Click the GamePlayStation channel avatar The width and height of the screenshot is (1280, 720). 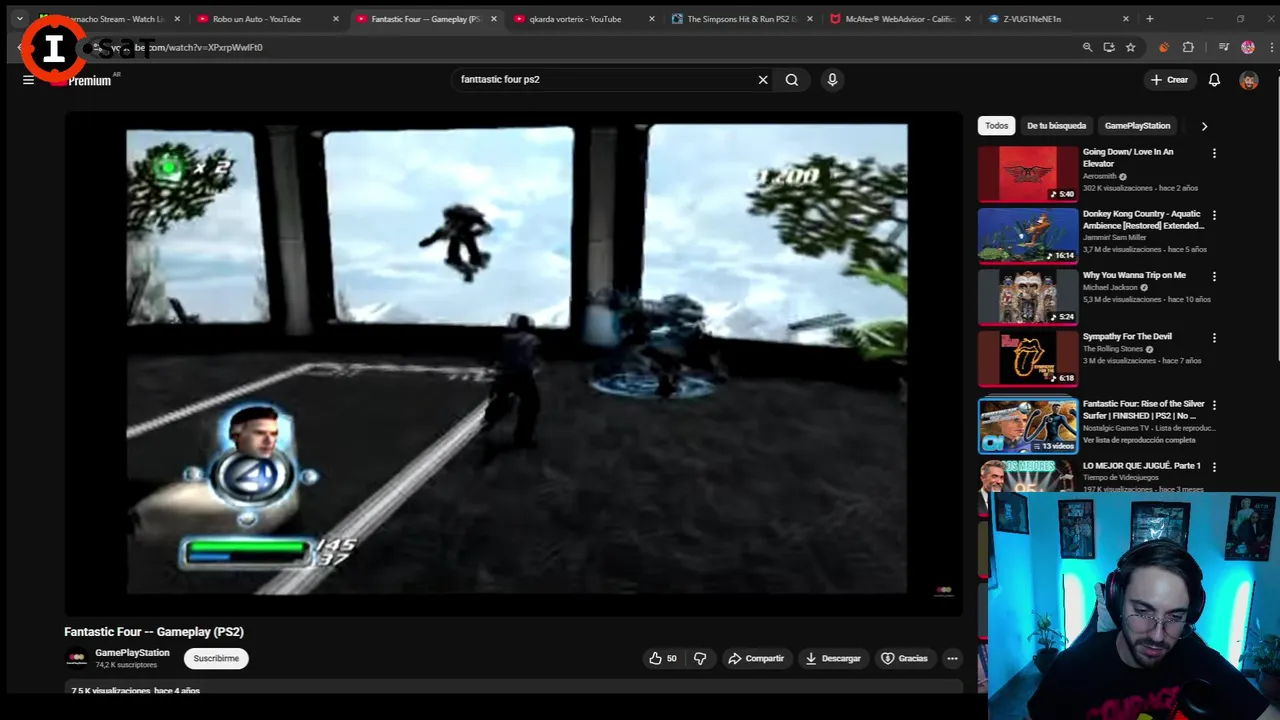pos(76,658)
